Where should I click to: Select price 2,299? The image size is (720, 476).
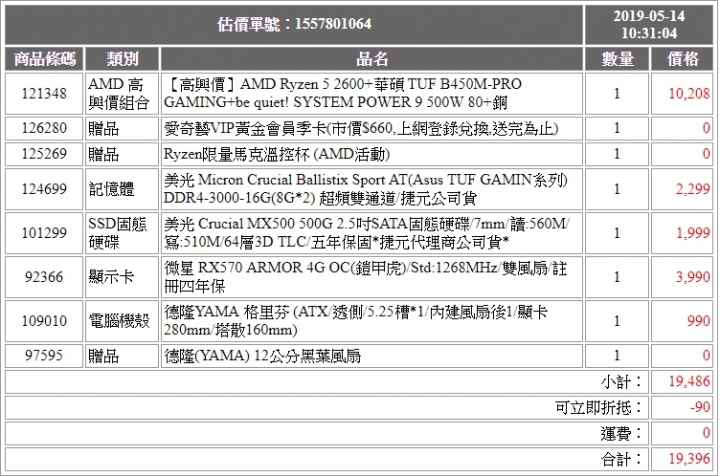point(692,189)
